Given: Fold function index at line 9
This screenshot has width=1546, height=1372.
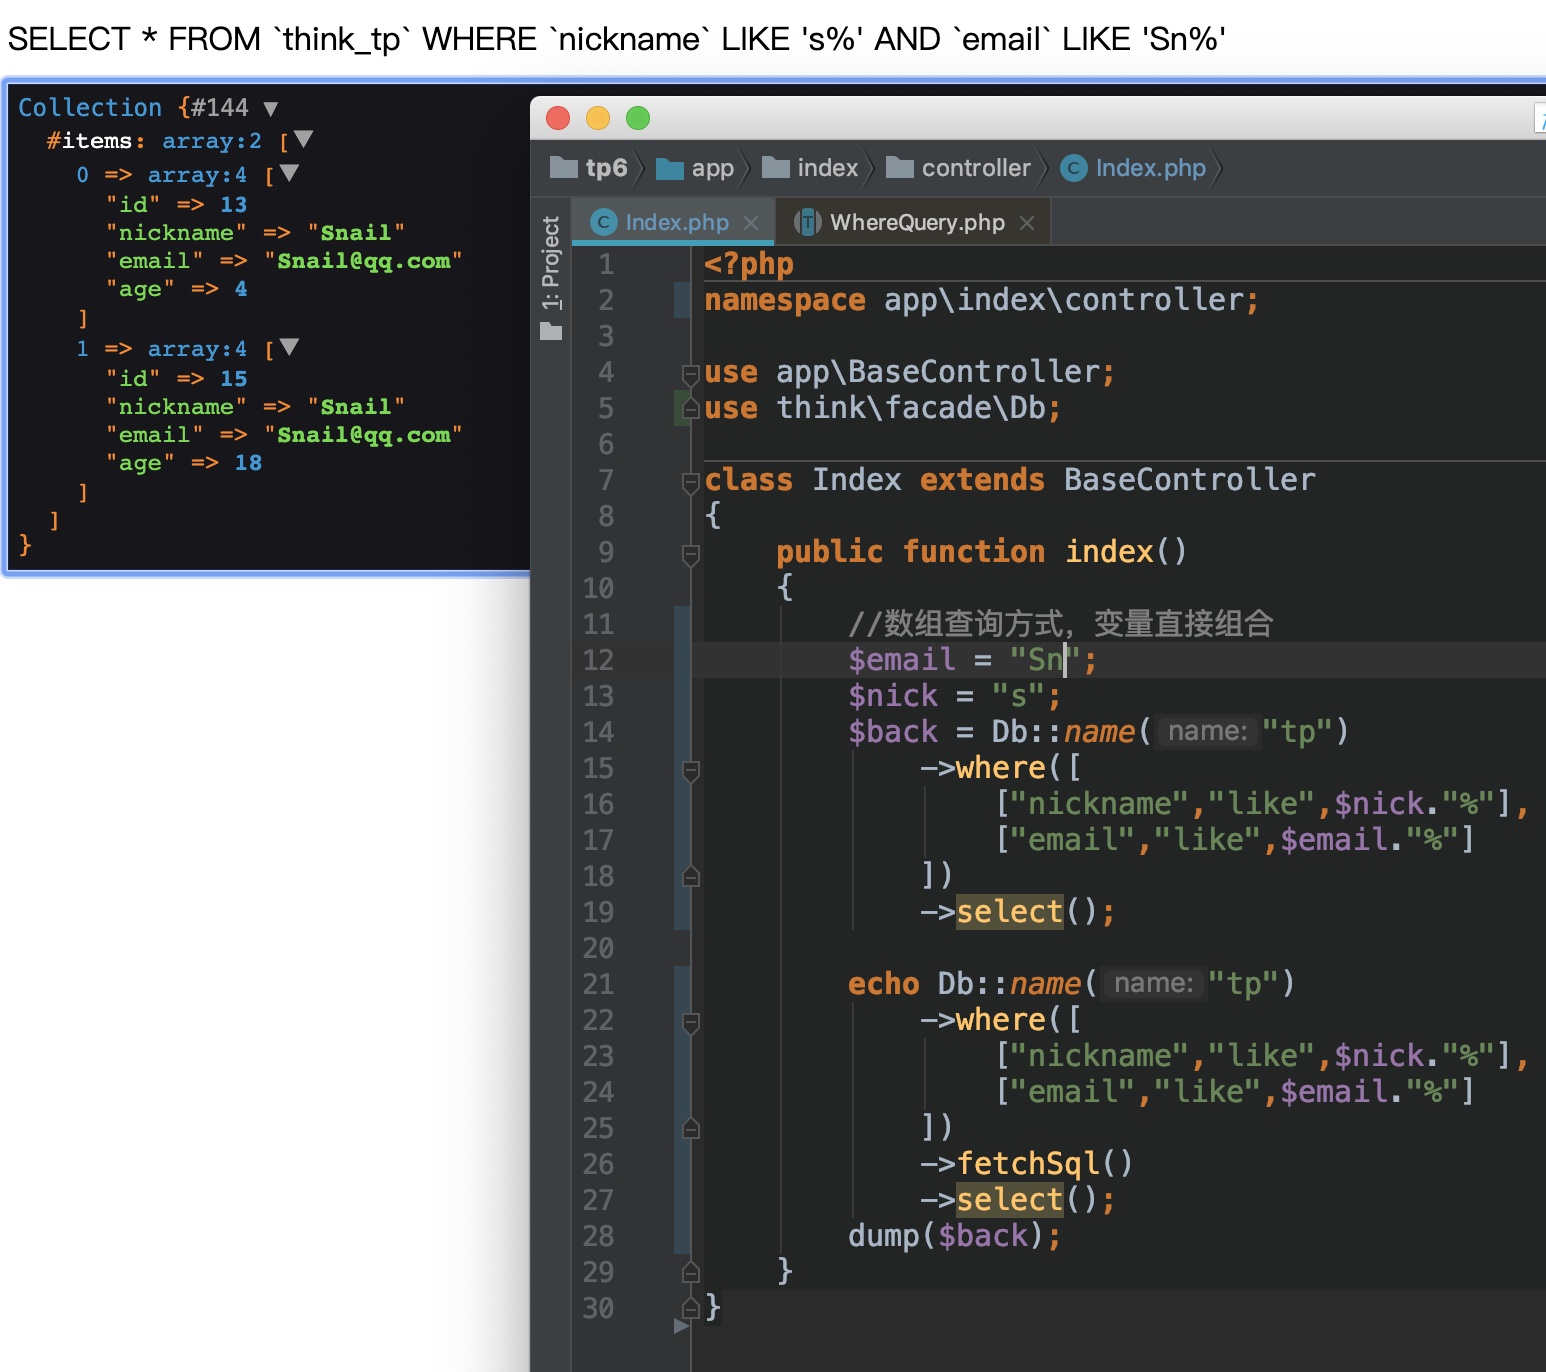Looking at the screenshot, I should point(690,553).
